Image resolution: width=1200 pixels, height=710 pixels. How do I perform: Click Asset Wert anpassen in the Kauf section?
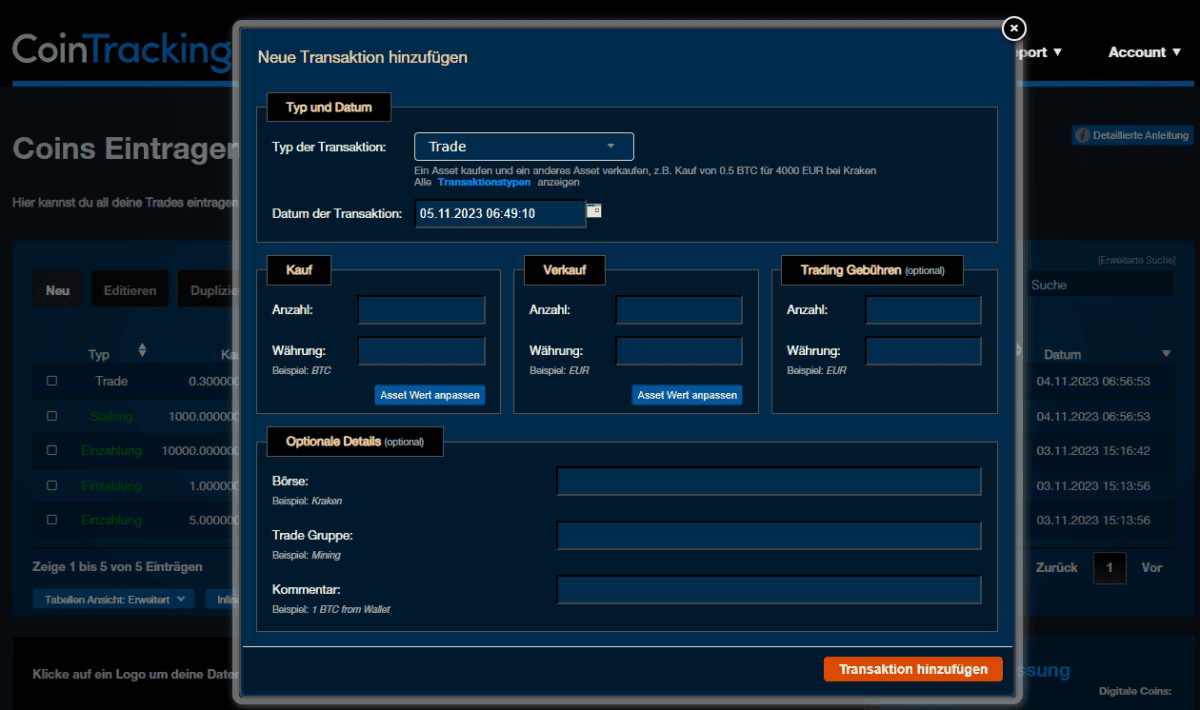429,394
